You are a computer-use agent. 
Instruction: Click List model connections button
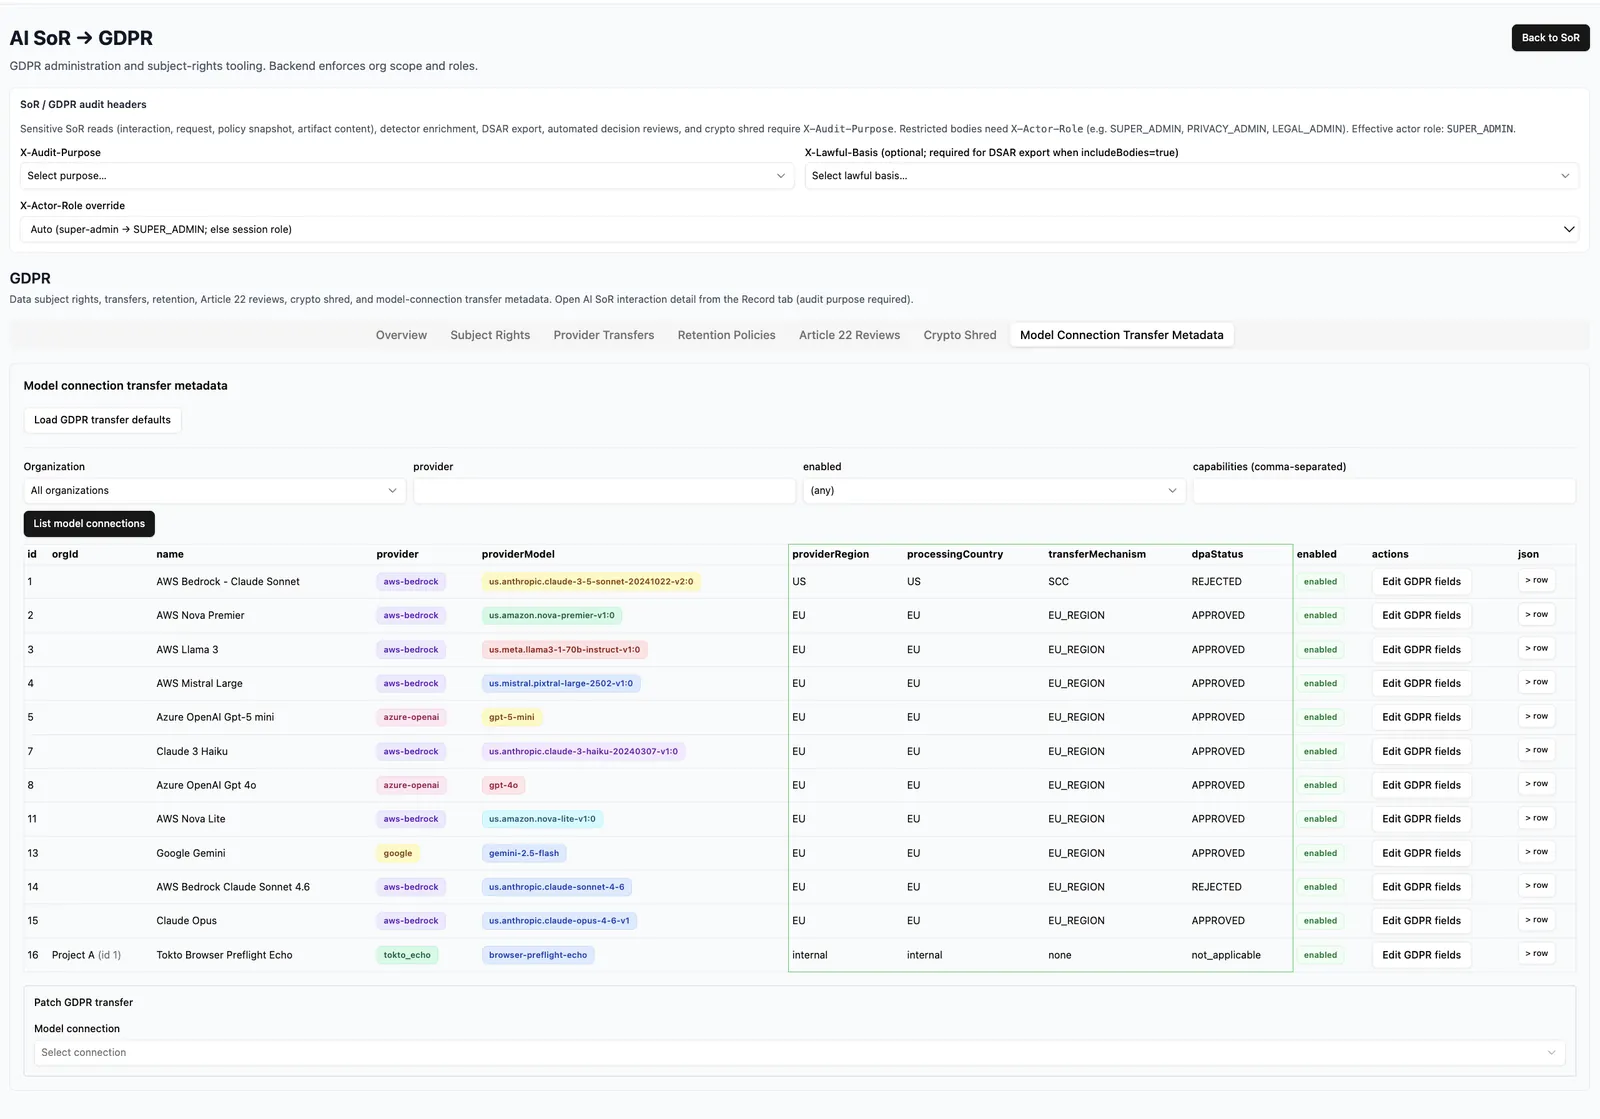point(89,524)
